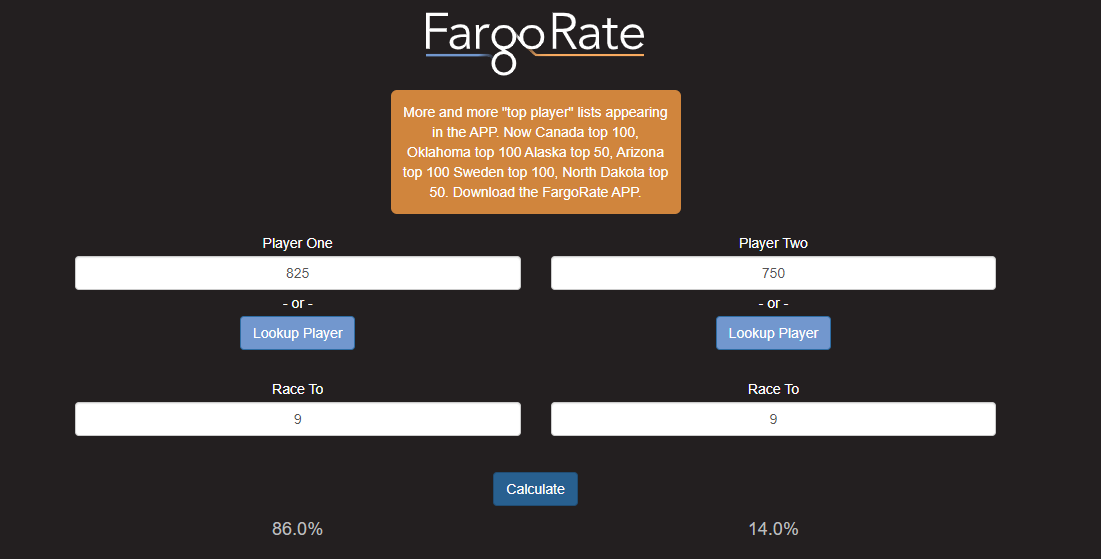
Task: Select Player Two's Race To field
Action: click(x=773, y=419)
